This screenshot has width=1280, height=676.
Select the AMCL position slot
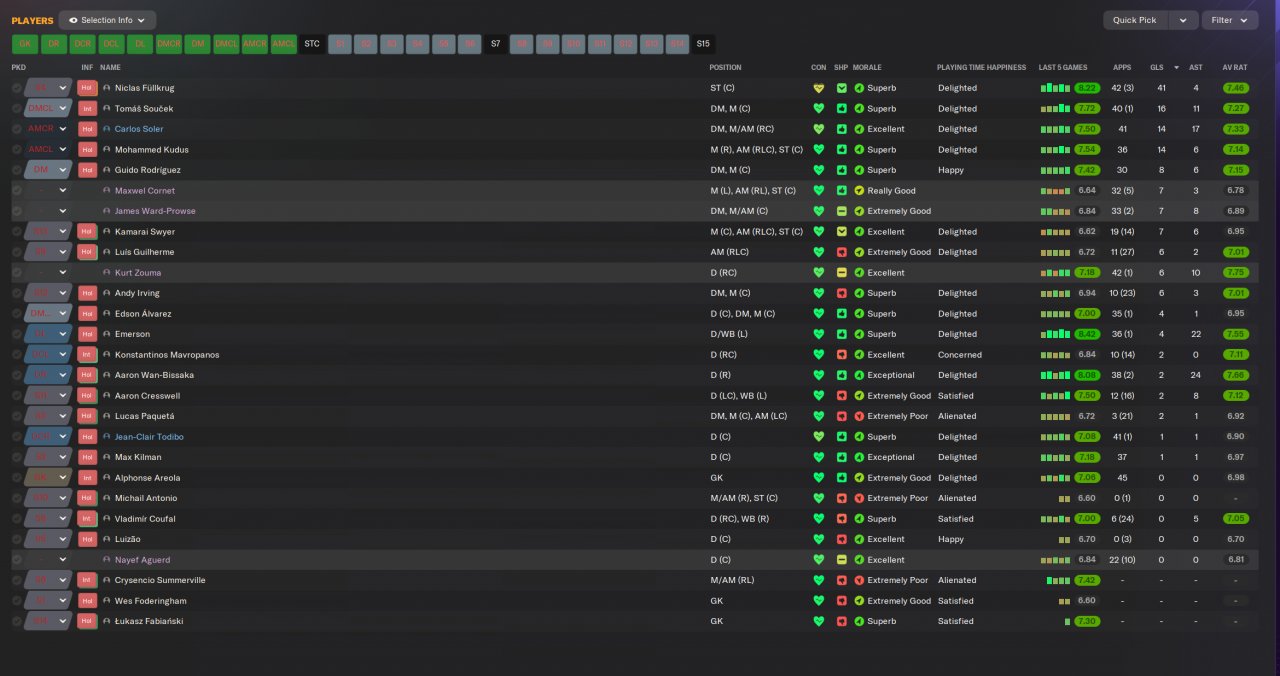283,44
